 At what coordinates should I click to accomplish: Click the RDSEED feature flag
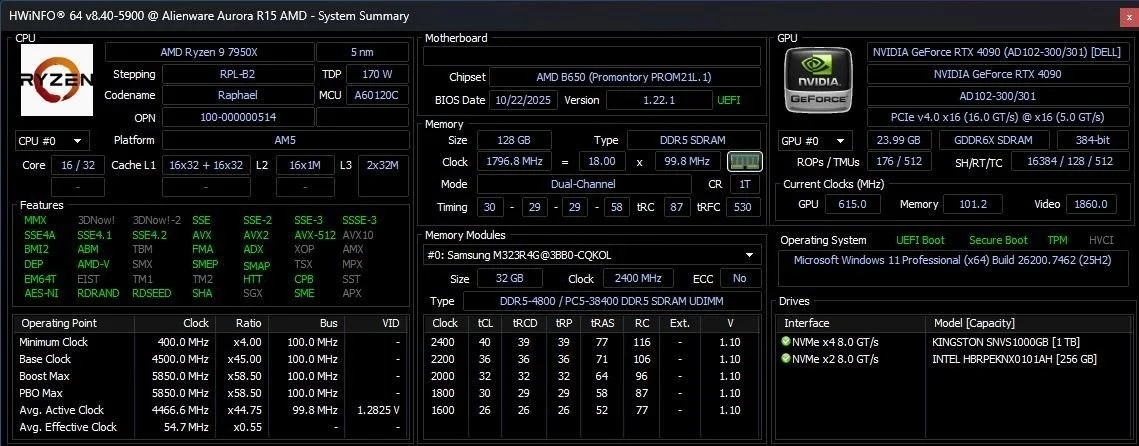point(151,293)
